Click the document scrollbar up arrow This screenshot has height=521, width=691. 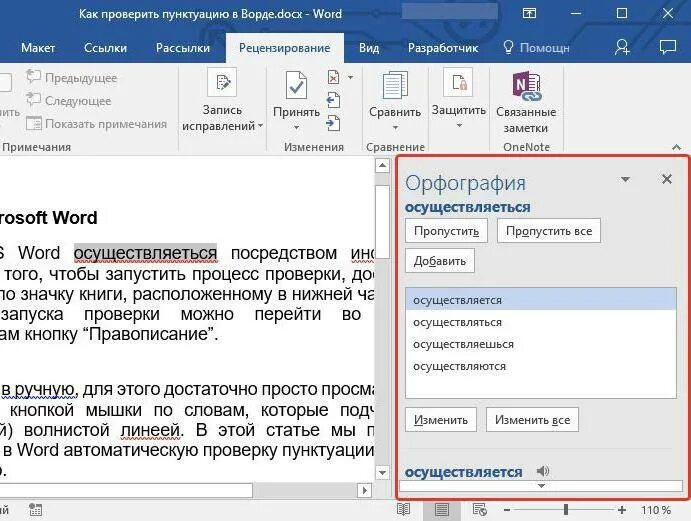pyautogui.click(x=382, y=166)
